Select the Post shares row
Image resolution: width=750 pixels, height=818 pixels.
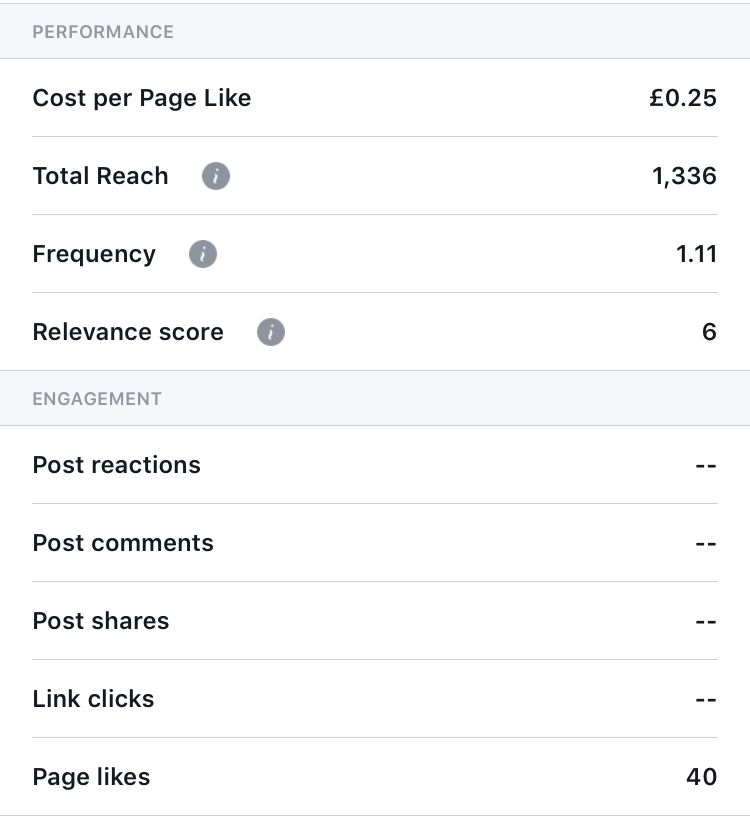[375, 621]
